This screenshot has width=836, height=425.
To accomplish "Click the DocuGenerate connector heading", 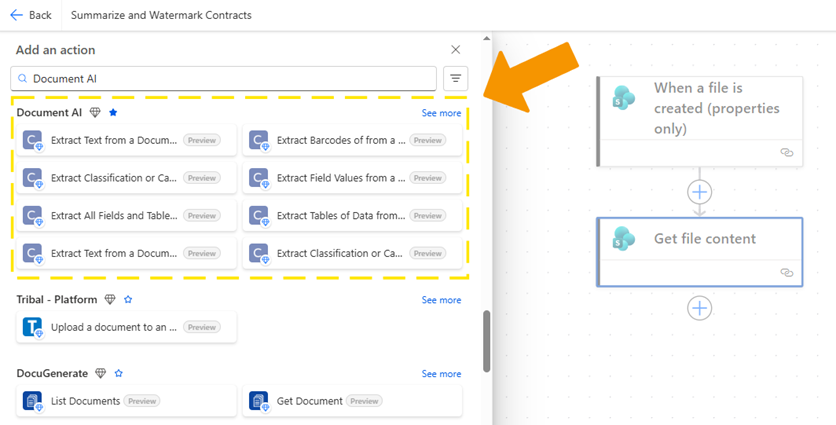I will (52, 373).
